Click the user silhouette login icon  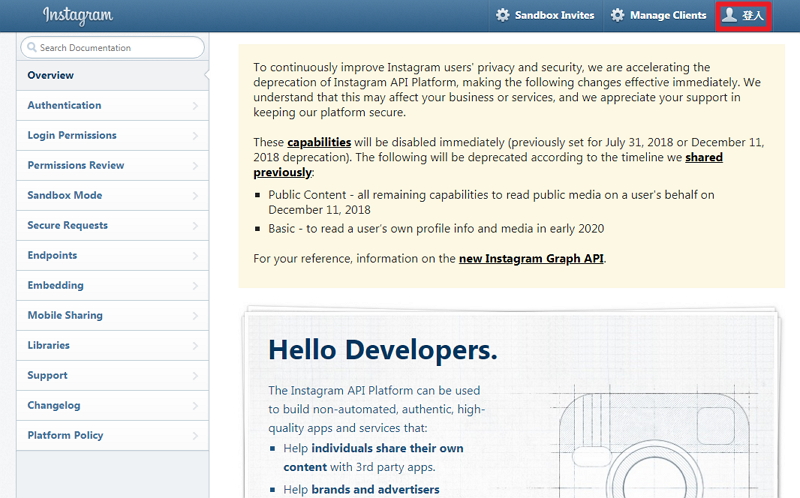(x=729, y=15)
